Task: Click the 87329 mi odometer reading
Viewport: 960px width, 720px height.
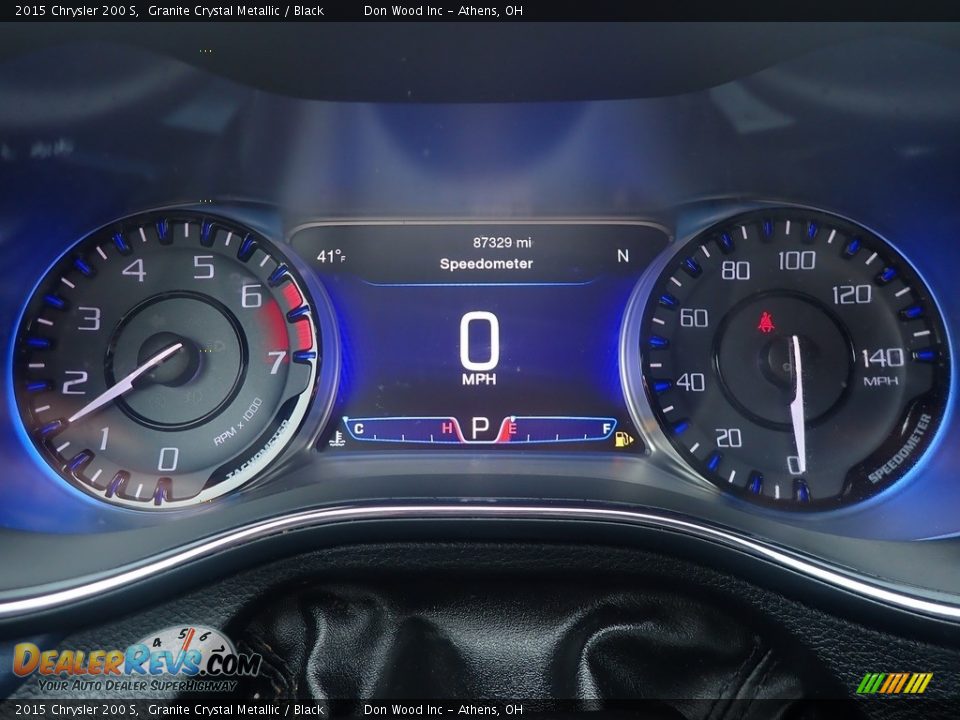Action: pyautogui.click(x=505, y=240)
